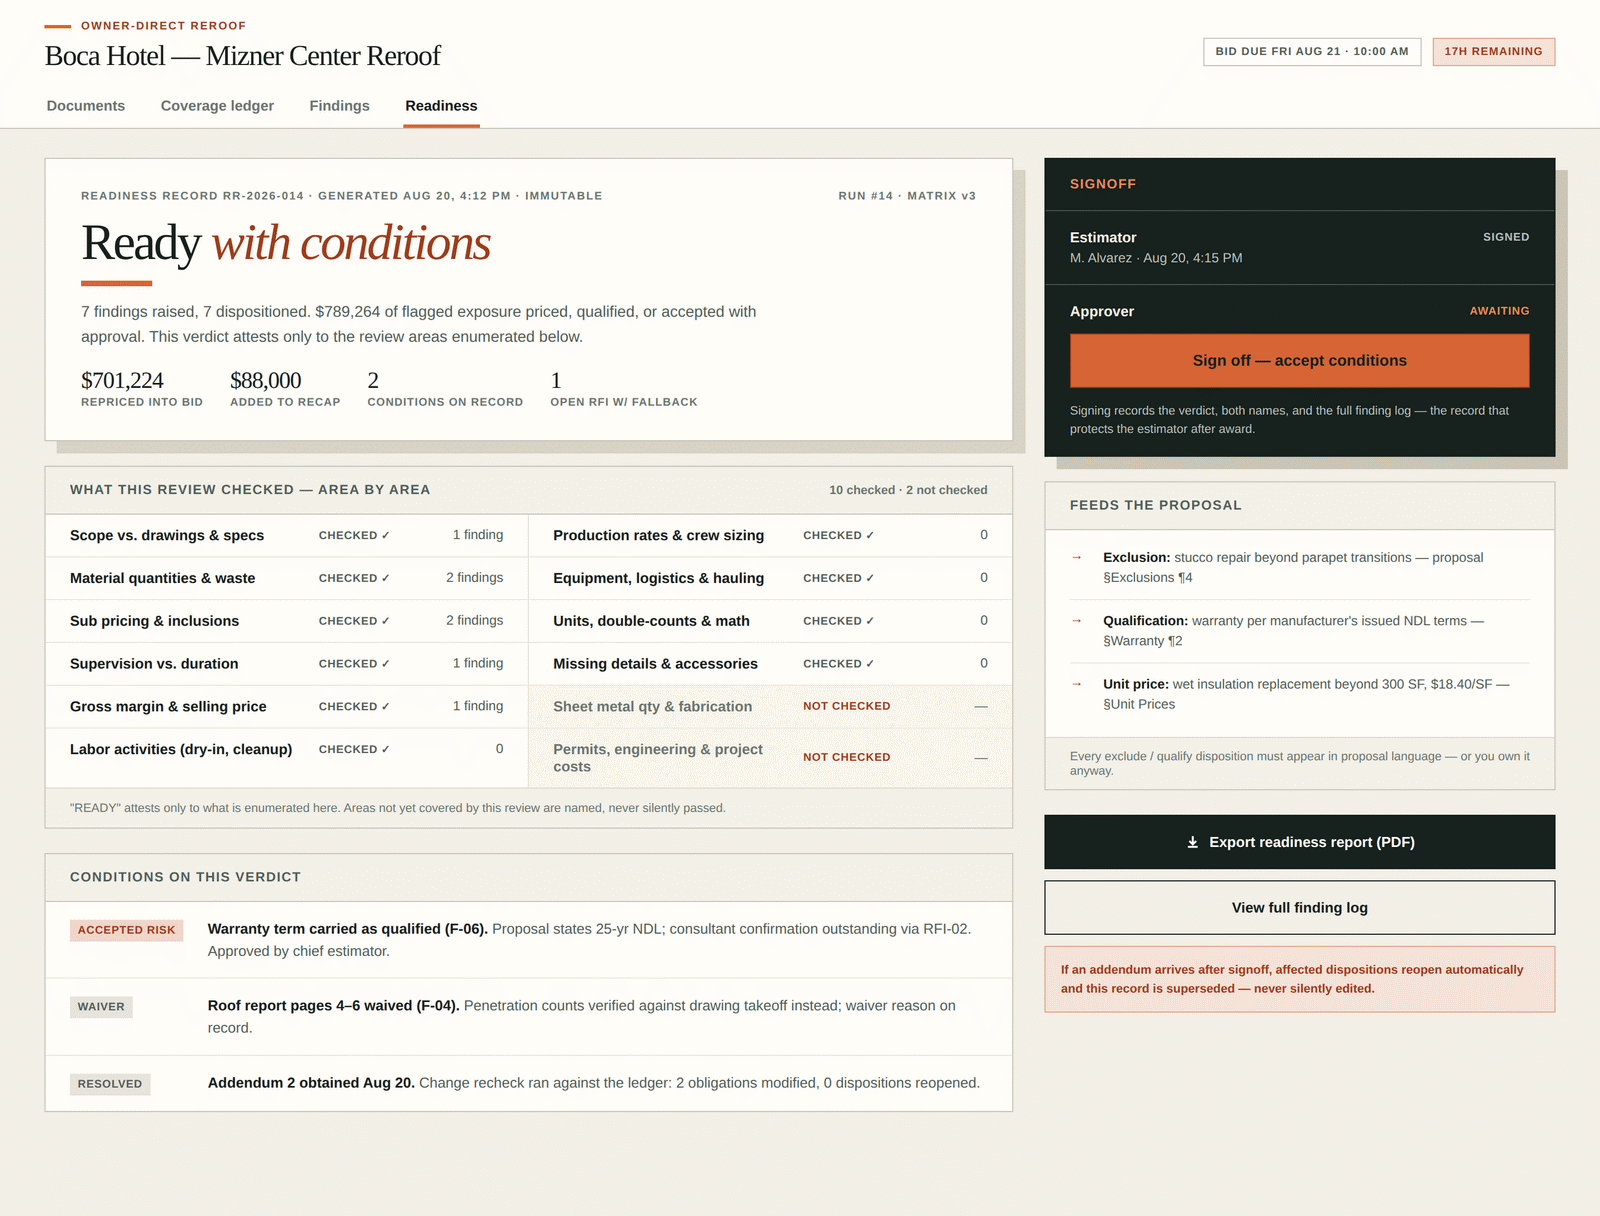Image resolution: width=1600 pixels, height=1216 pixels.
Task: Click the readiness record RR-2026-014 header
Action: [342, 196]
